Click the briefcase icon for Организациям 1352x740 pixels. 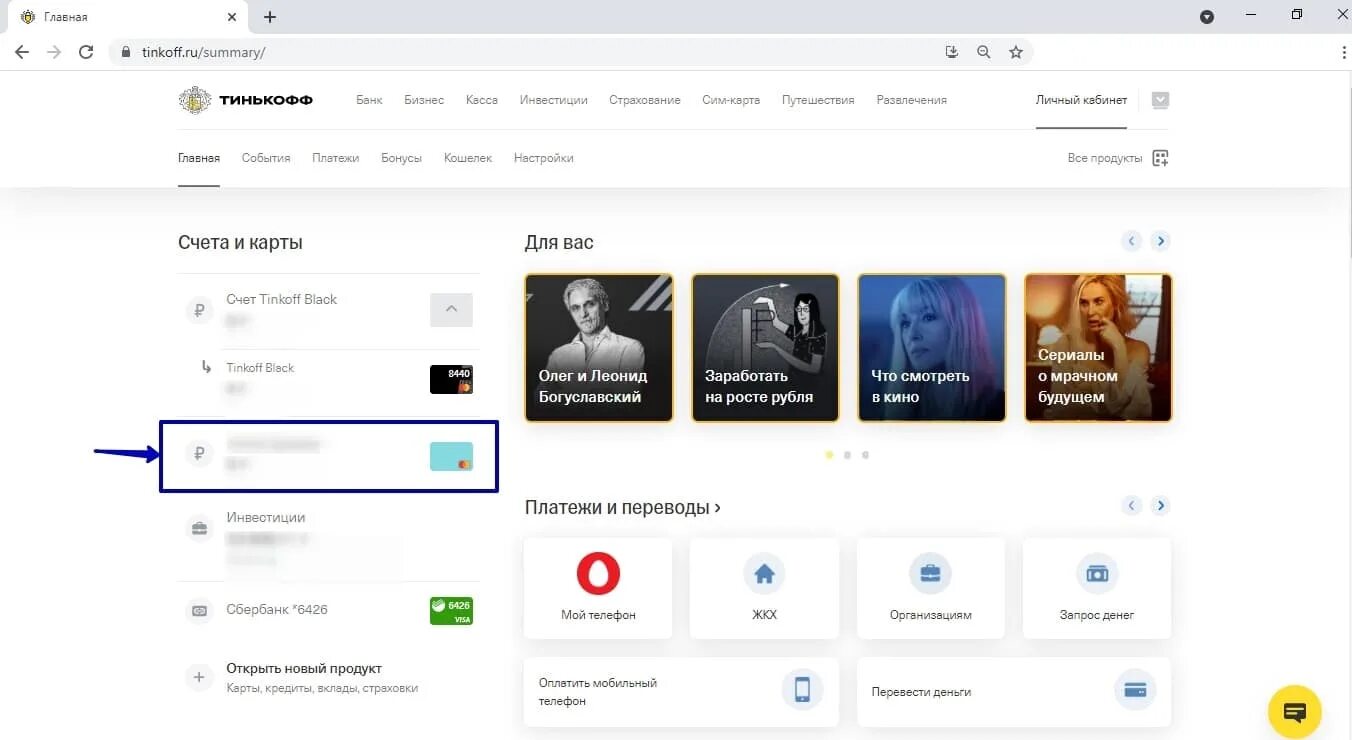tap(930, 574)
